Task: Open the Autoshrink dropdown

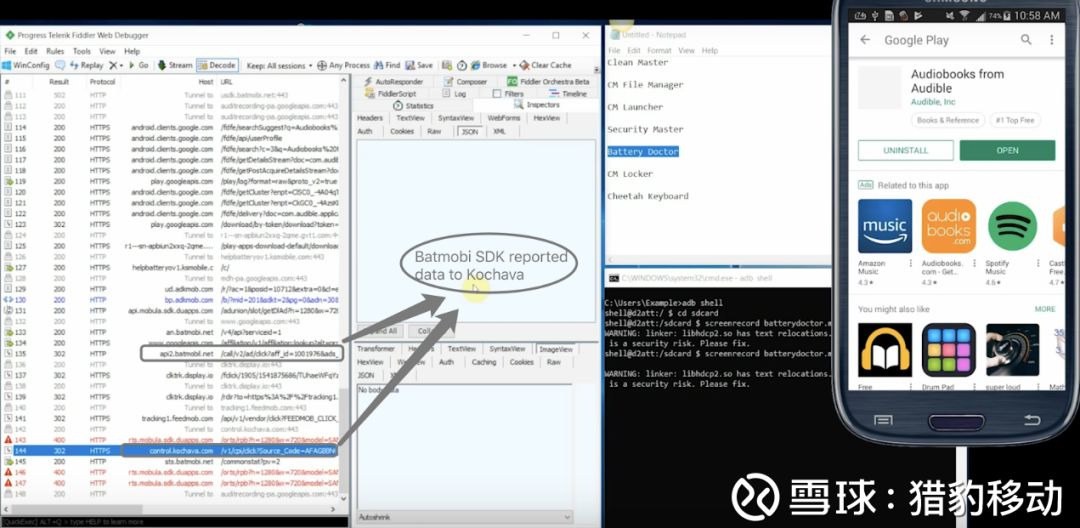Action: point(465,516)
